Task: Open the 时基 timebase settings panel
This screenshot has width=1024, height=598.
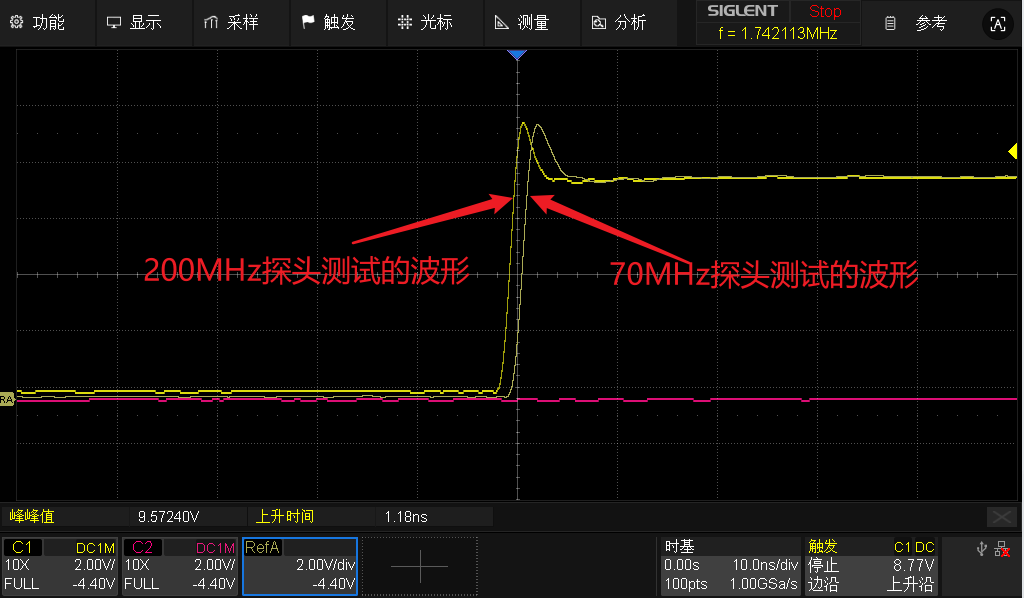Action: click(x=731, y=566)
